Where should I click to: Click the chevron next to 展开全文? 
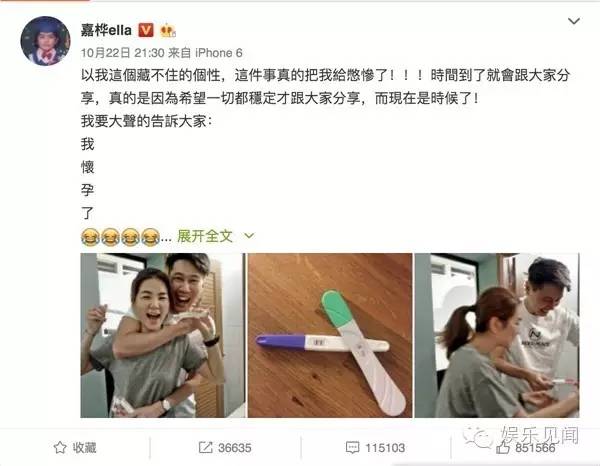tap(249, 236)
